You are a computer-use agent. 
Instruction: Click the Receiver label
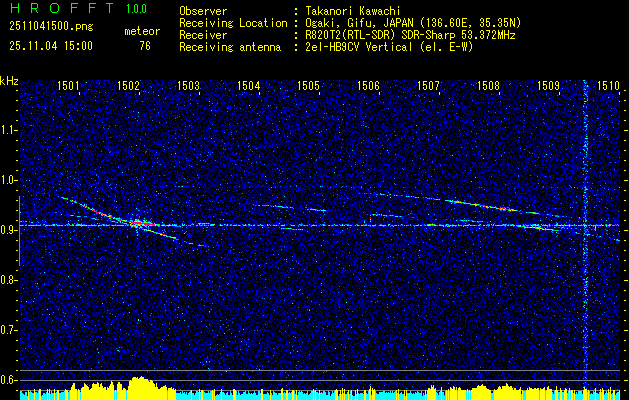(203, 35)
